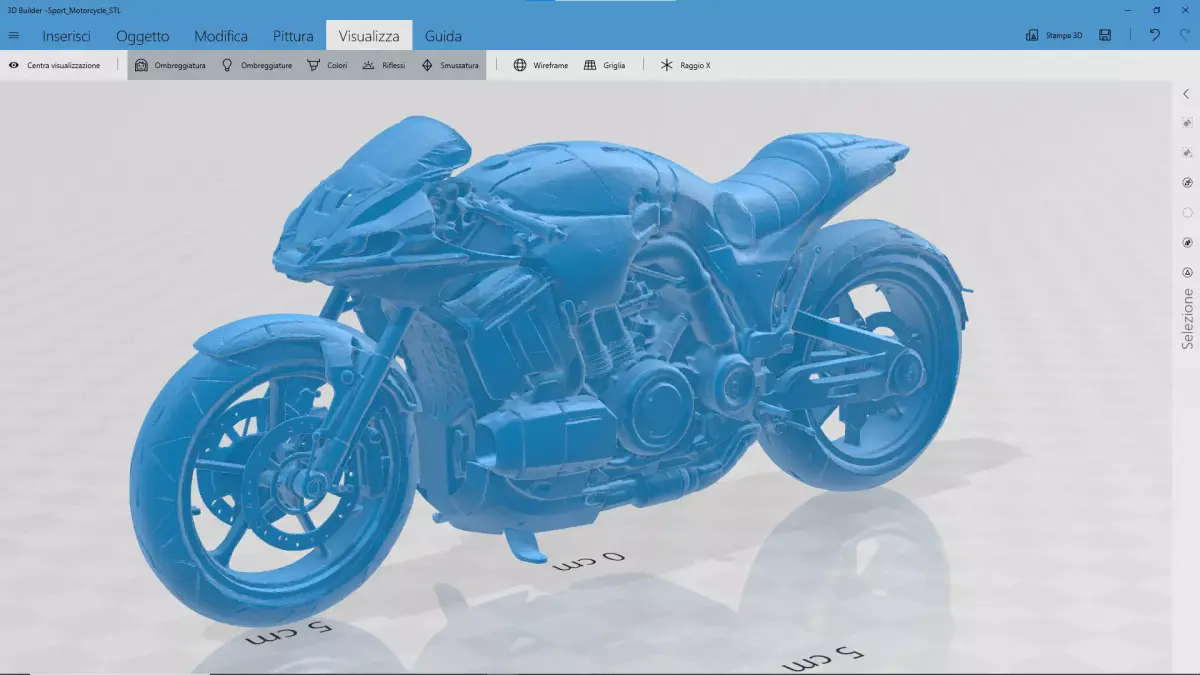Viewport: 1200px width, 675px height.
Task: Click Stampa 3D button
Action: (x=1054, y=35)
